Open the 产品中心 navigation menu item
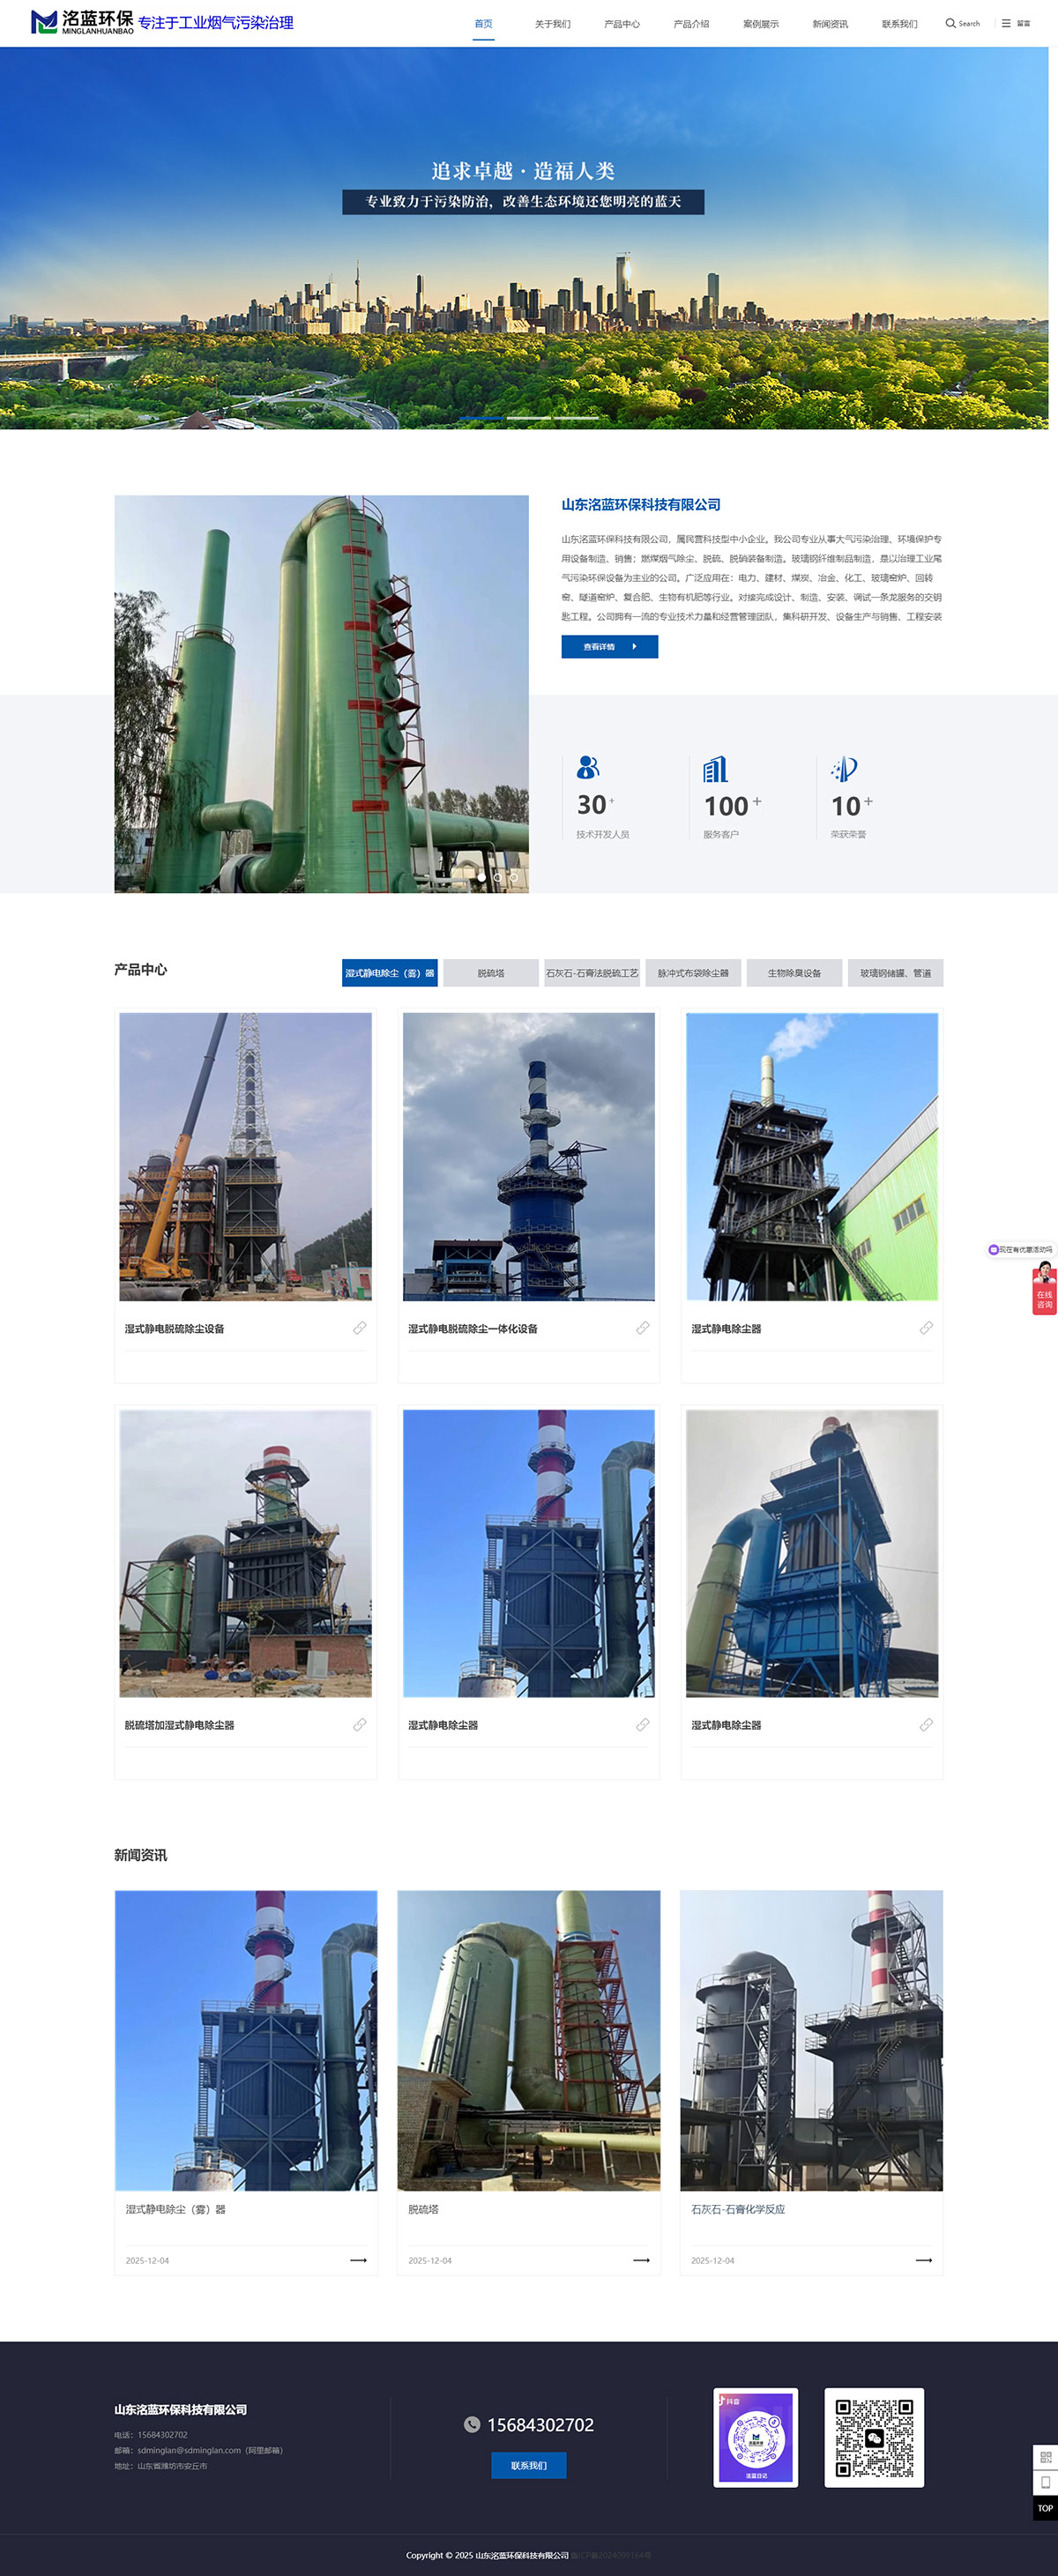The height and width of the screenshot is (2576, 1058). [x=622, y=24]
